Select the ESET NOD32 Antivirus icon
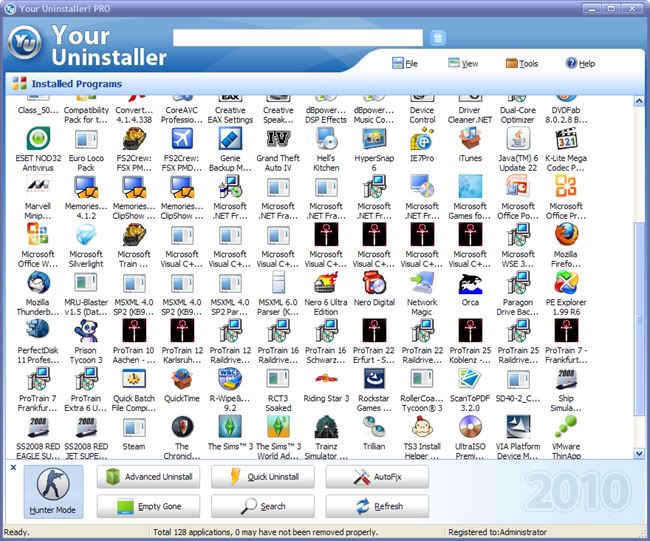650x541 pixels. click(x=38, y=138)
